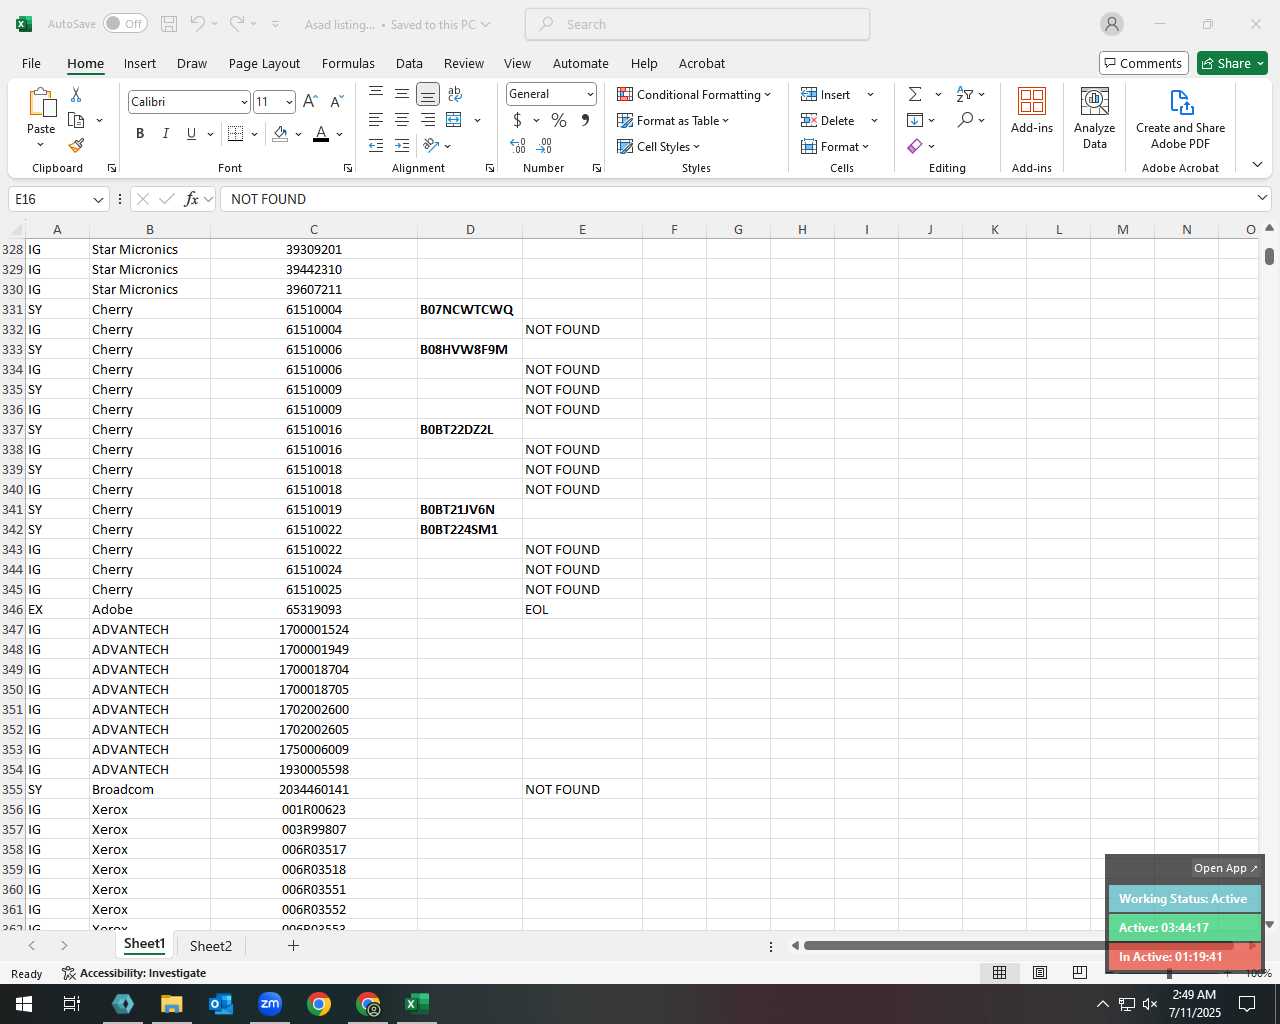Increase decimal places
The image size is (1280, 1024).
pyautogui.click(x=518, y=146)
